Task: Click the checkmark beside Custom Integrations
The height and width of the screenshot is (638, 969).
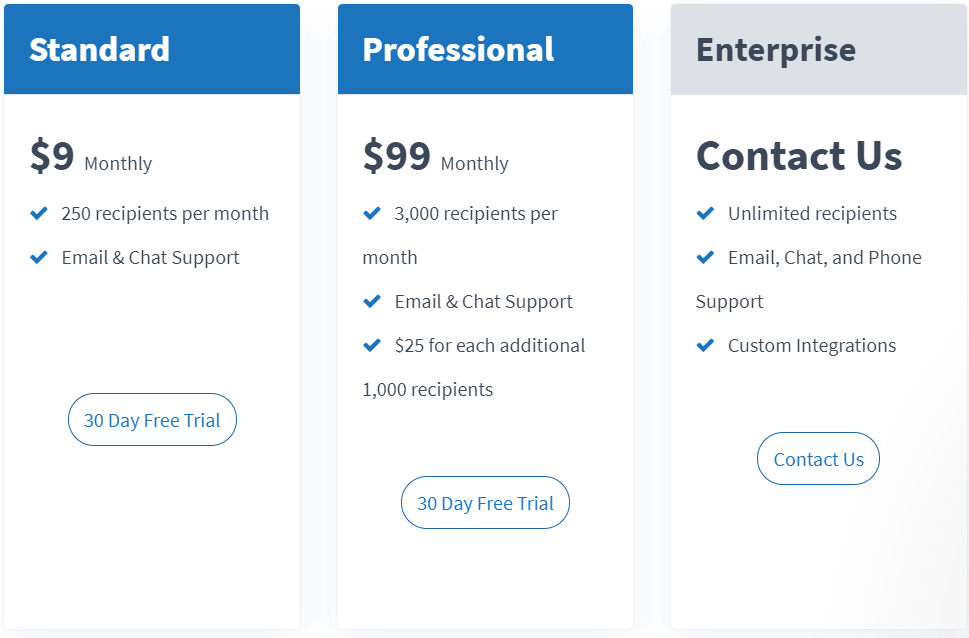Action: coord(705,345)
